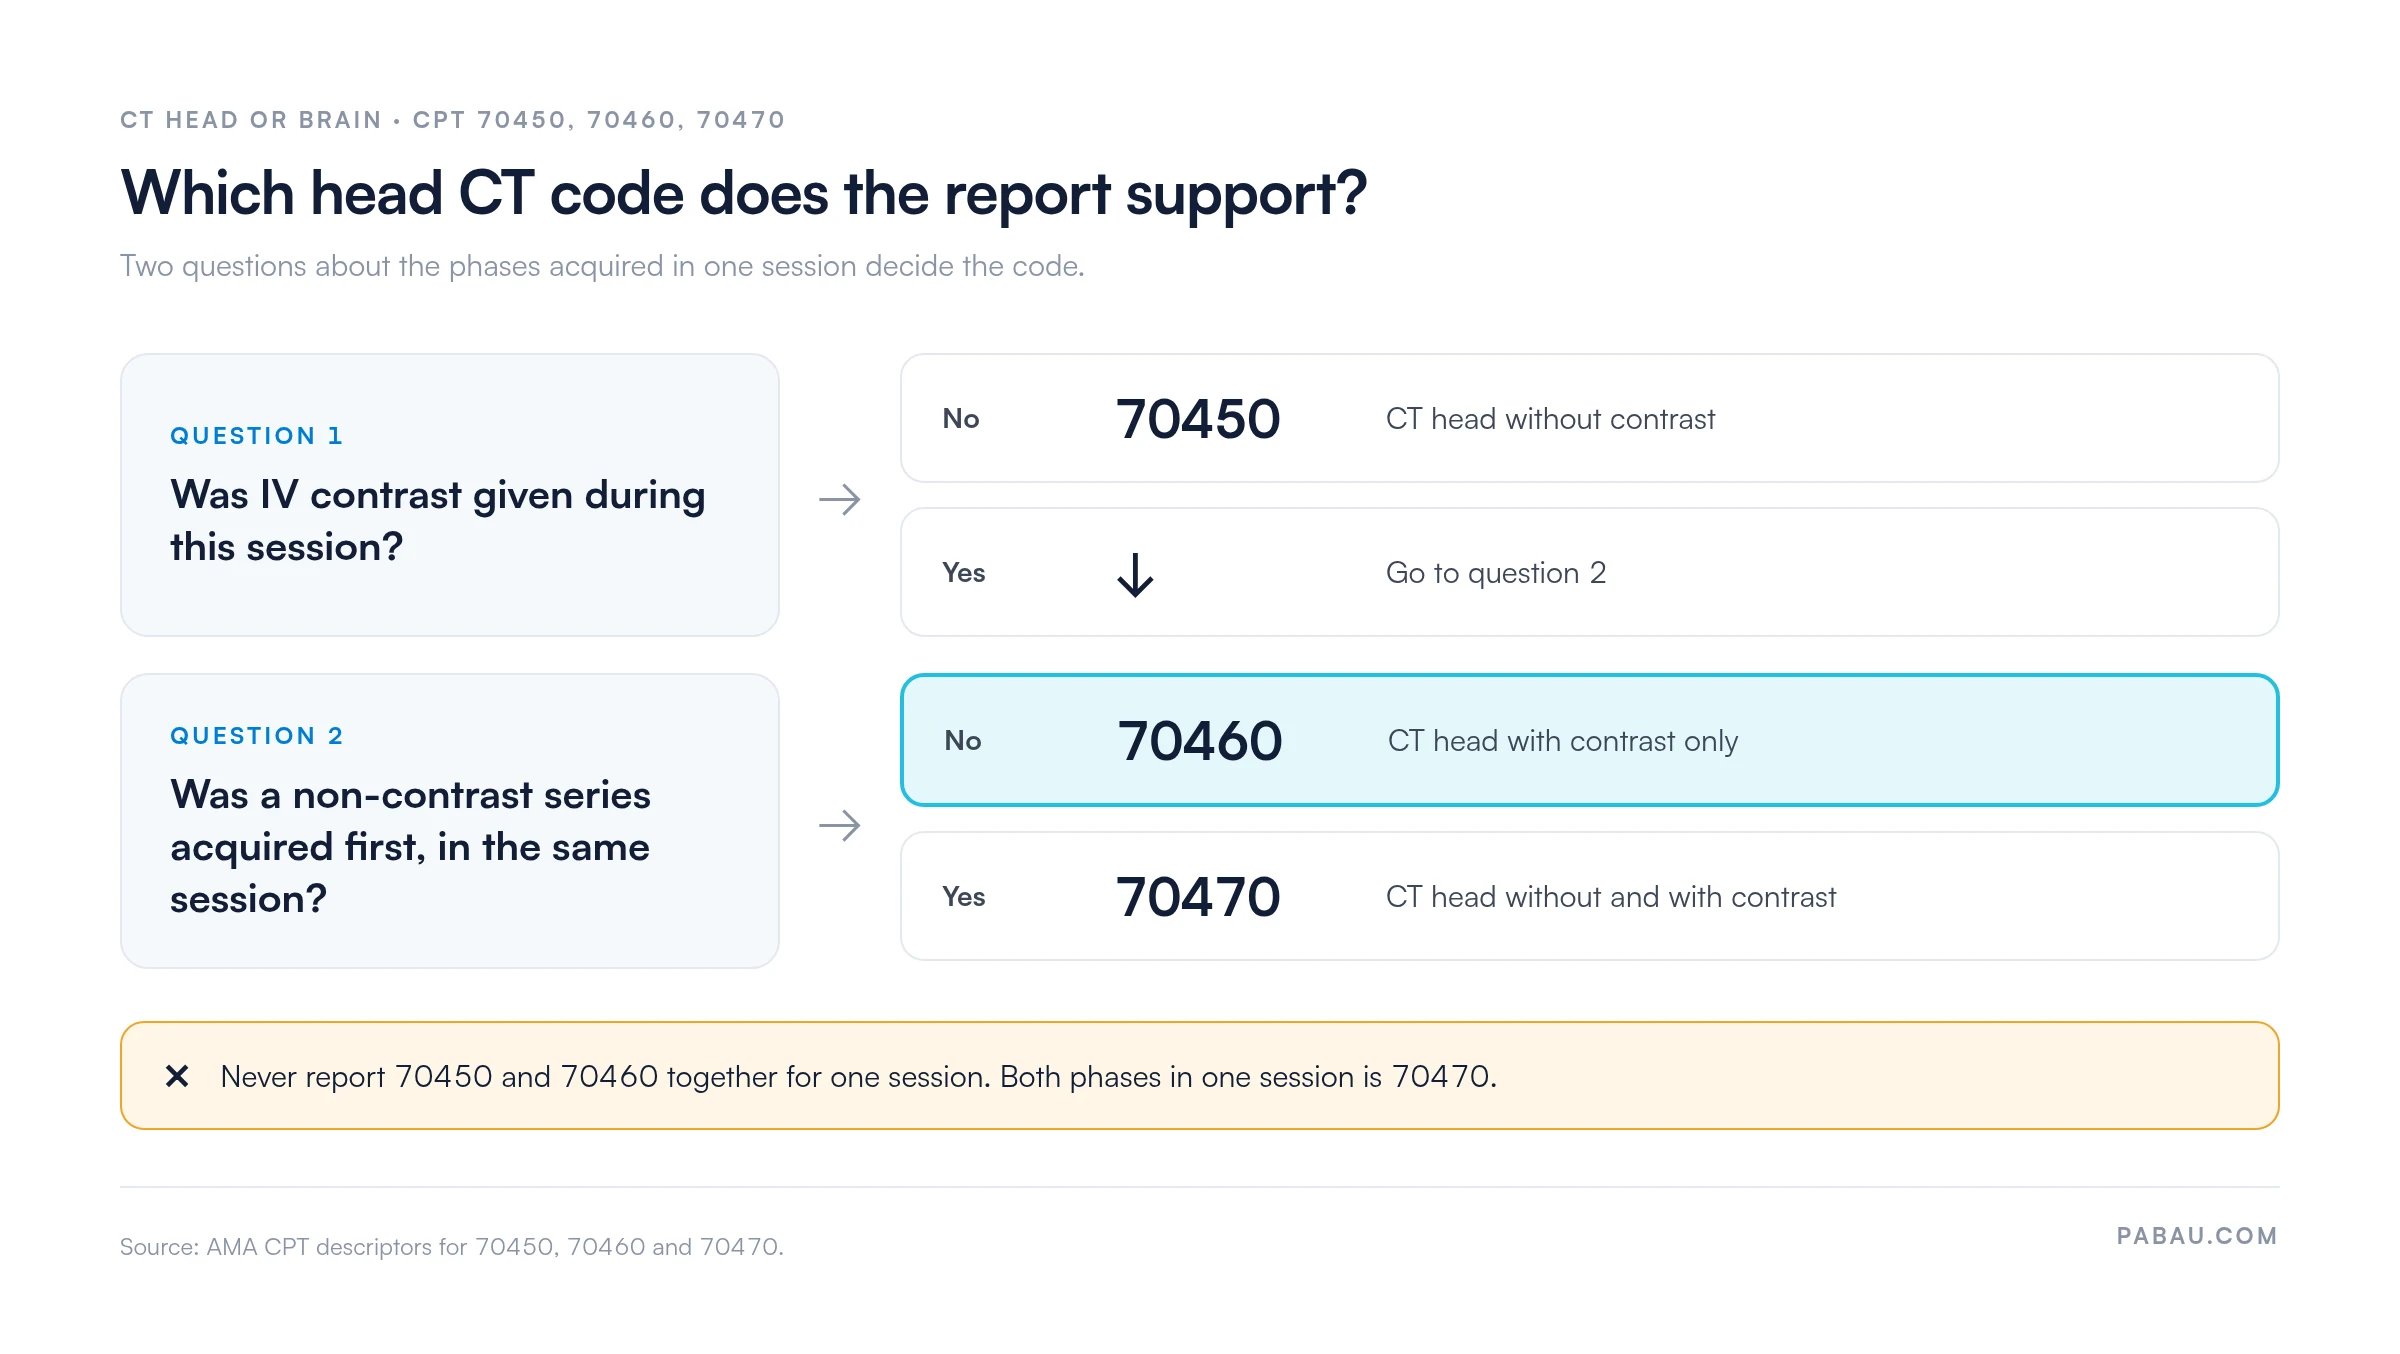Click the Question 2 card
This screenshot has height=1354, width=2400.
coord(450,821)
